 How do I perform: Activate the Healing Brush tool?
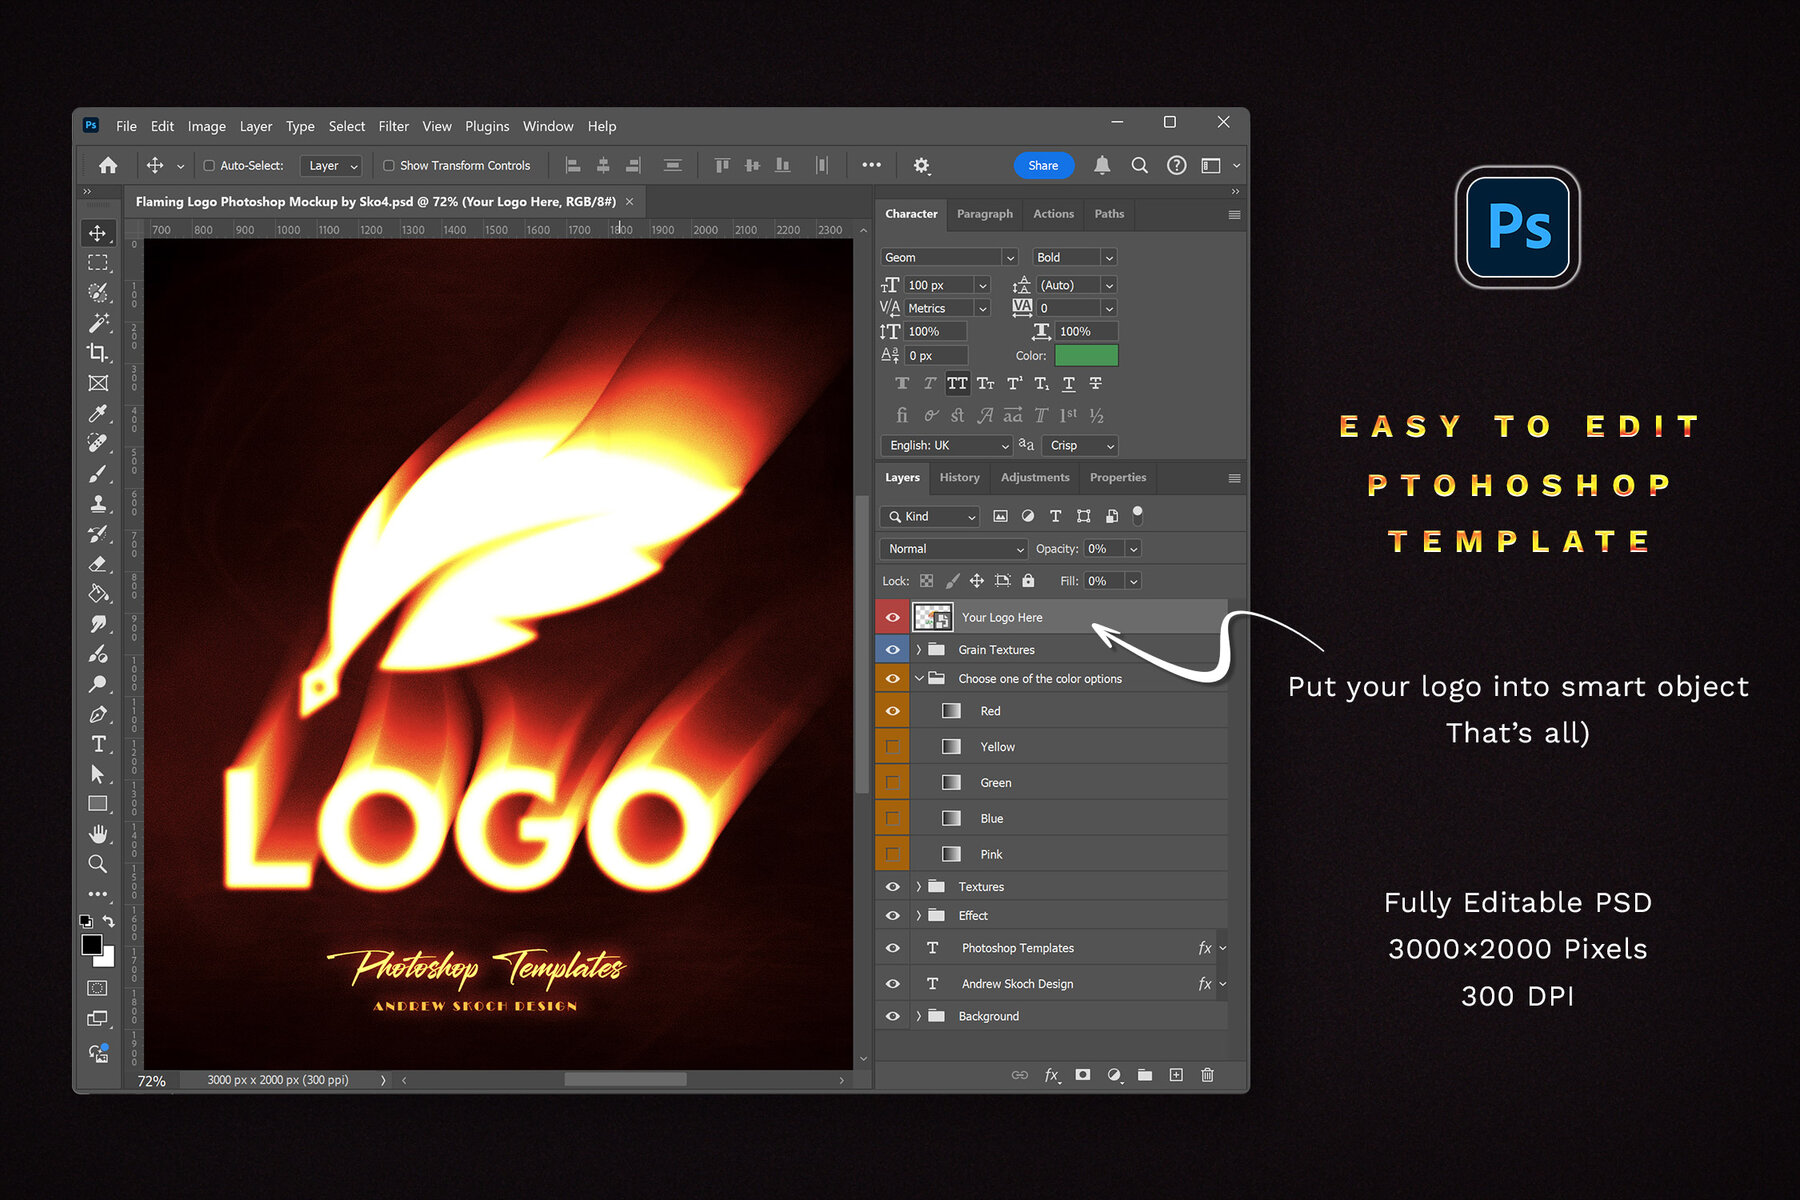[x=98, y=443]
